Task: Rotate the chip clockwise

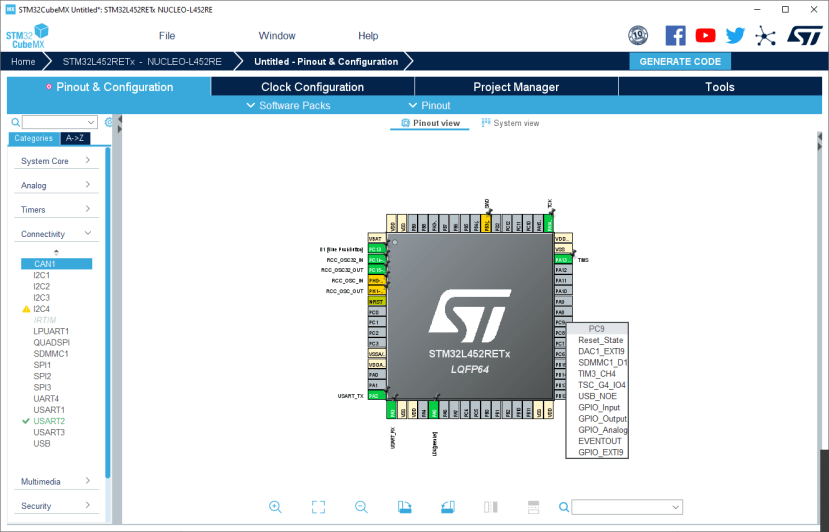Action: [404, 507]
